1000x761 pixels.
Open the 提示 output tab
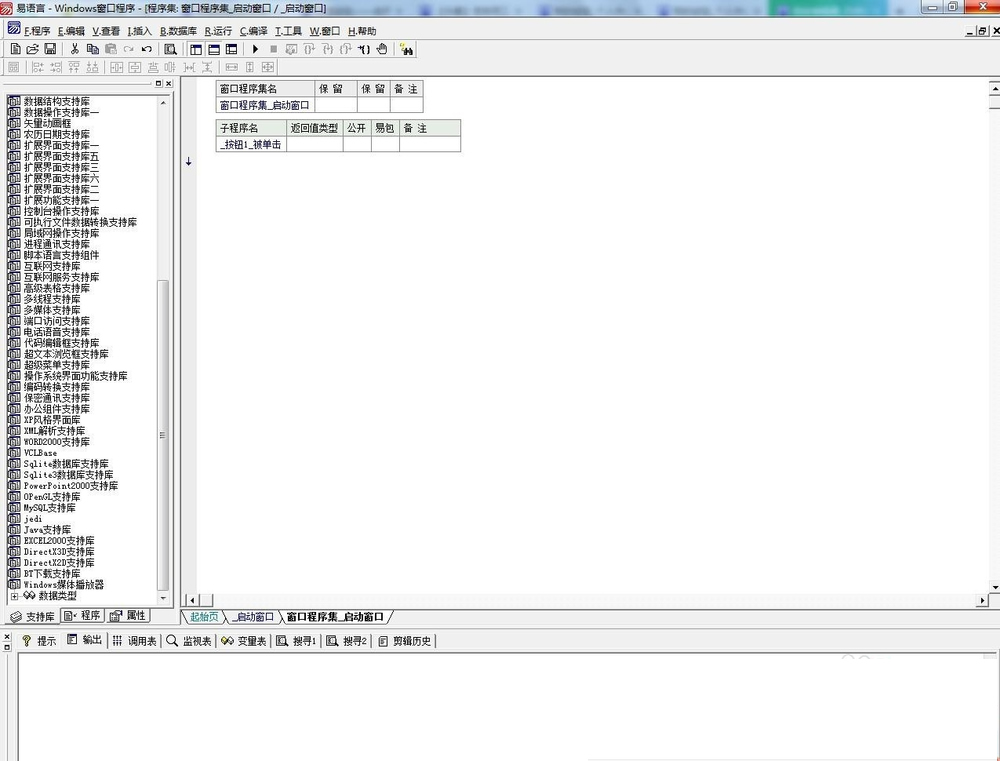pos(39,641)
